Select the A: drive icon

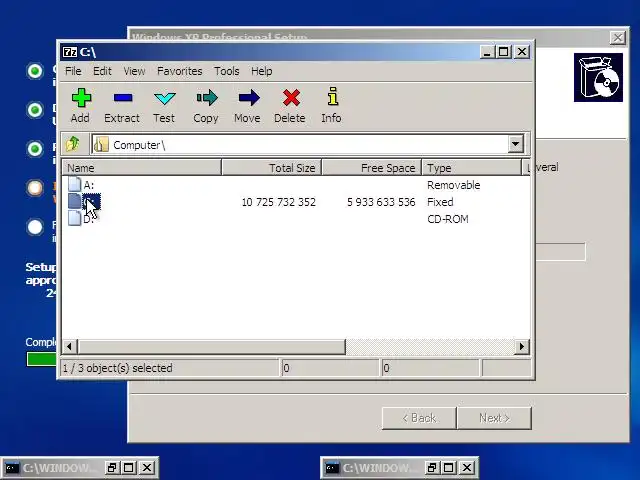pos(74,184)
